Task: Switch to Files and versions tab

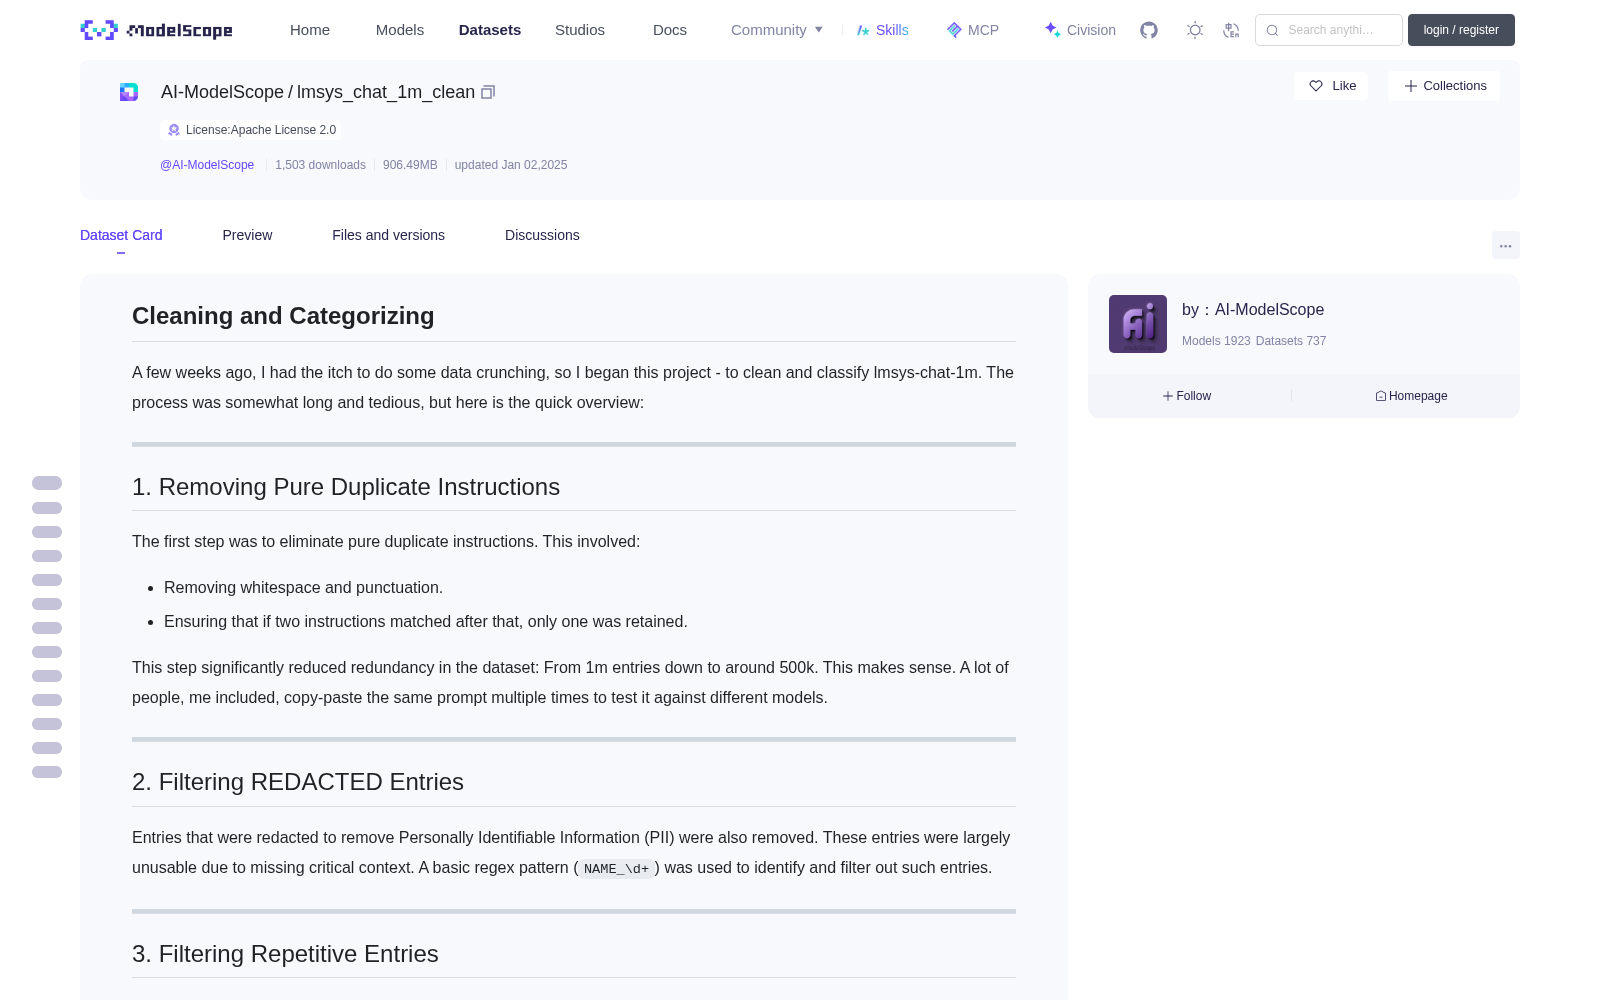Action: coord(388,235)
